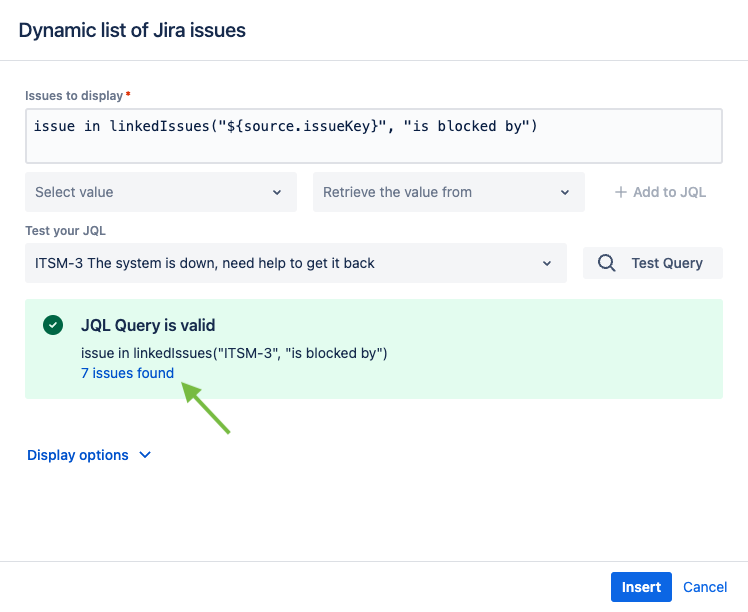Click the resolved ITSM-3 linkedIssues query text
748x612 pixels.
[x=234, y=353]
